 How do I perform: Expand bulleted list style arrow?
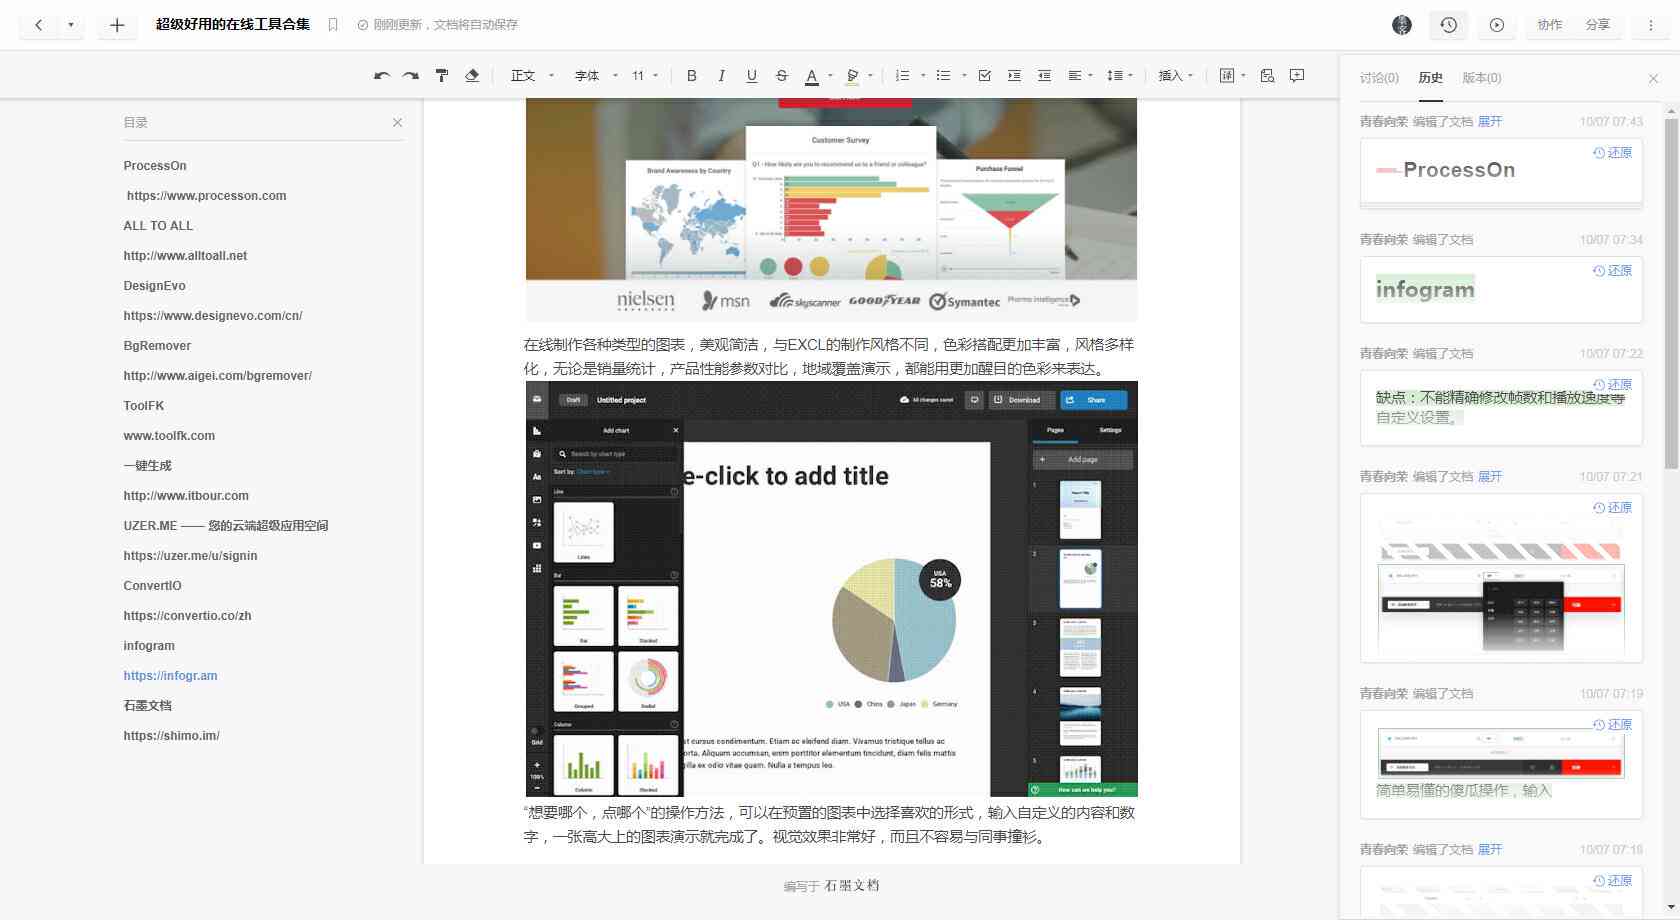point(963,76)
